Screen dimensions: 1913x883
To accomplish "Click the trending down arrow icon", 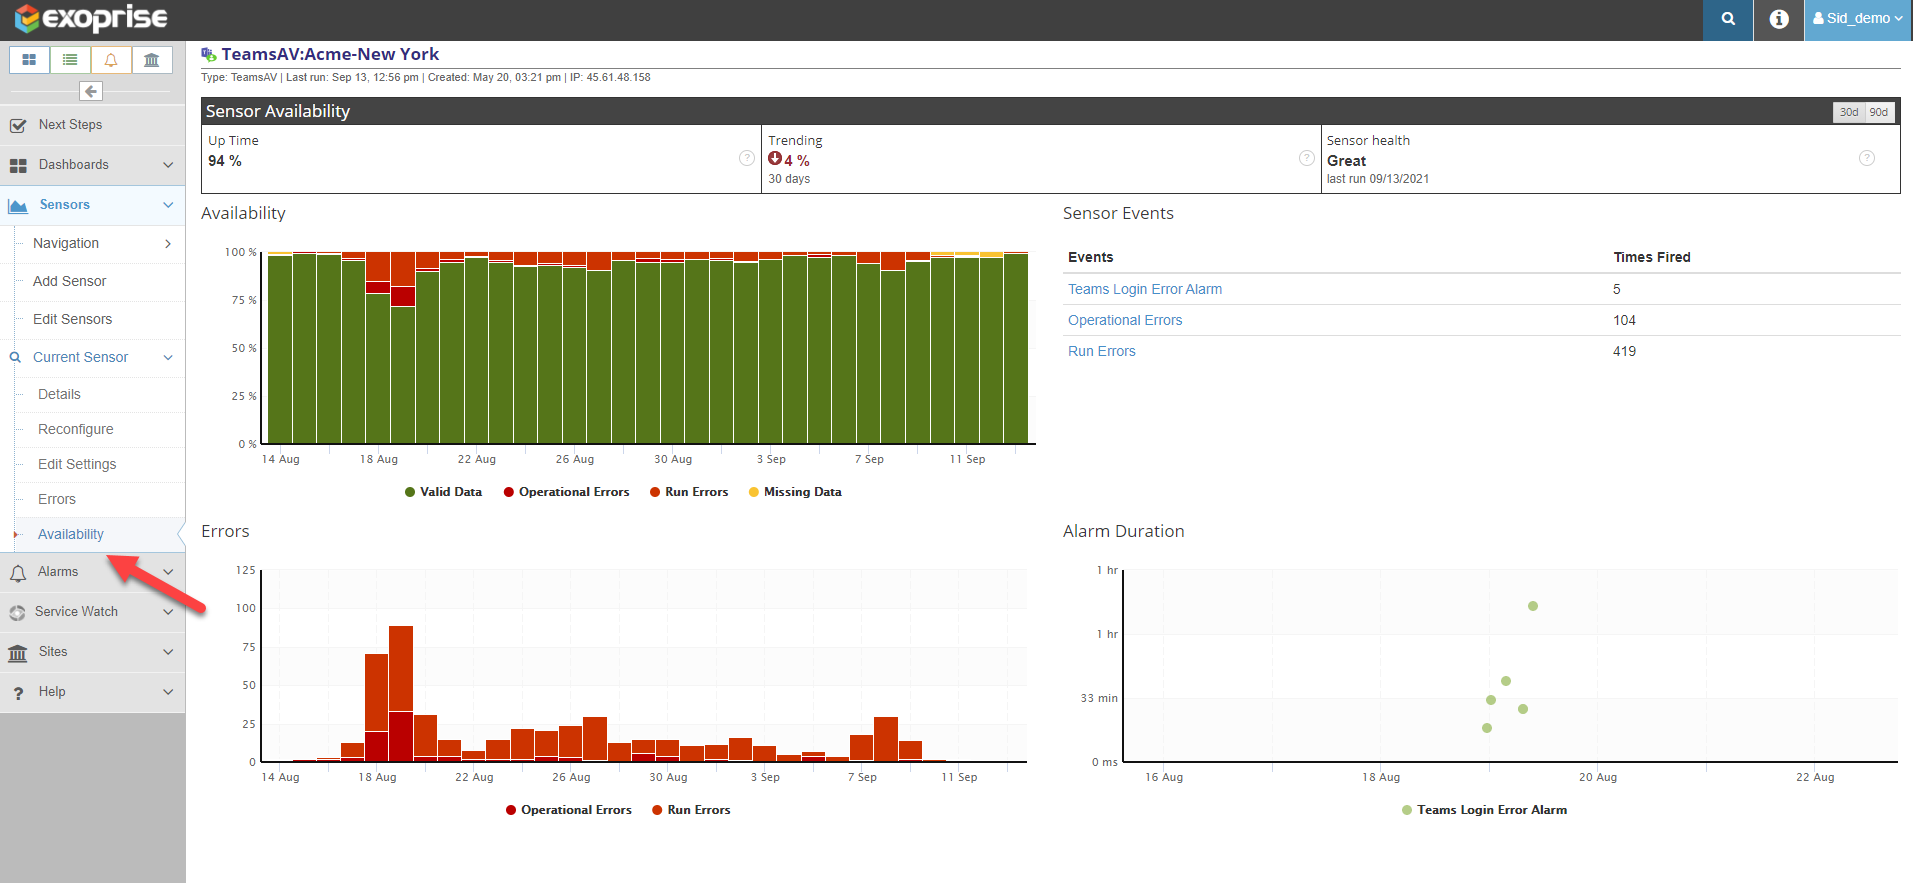I will 775,159.
